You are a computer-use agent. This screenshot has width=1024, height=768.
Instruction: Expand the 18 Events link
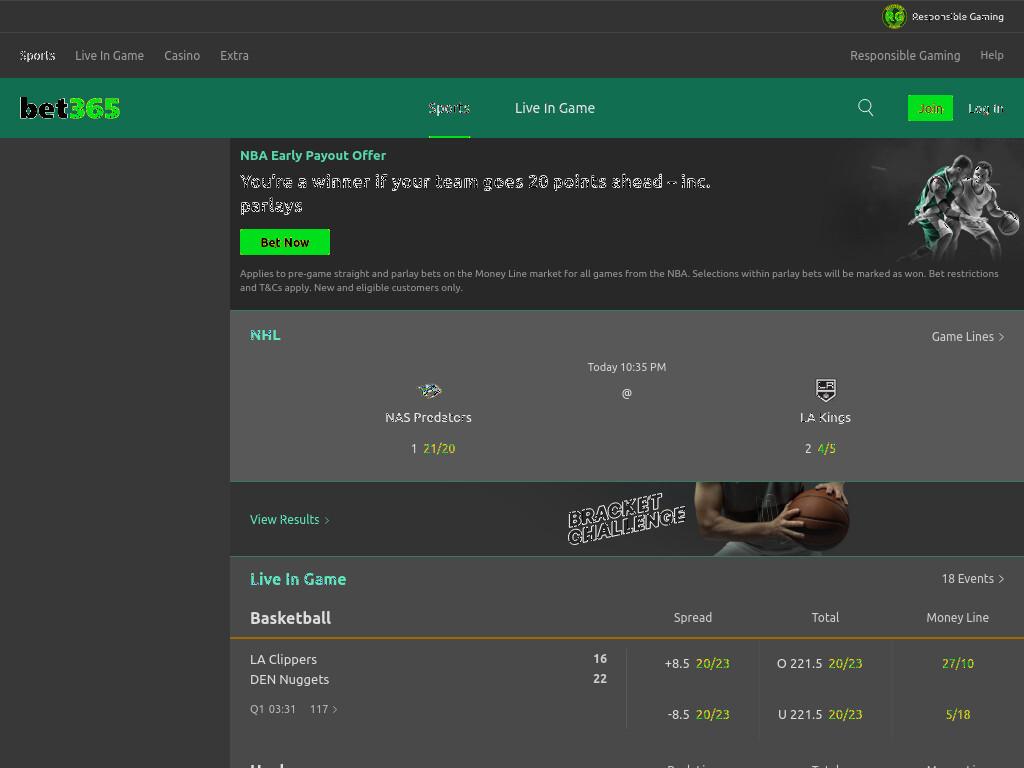click(x=972, y=579)
